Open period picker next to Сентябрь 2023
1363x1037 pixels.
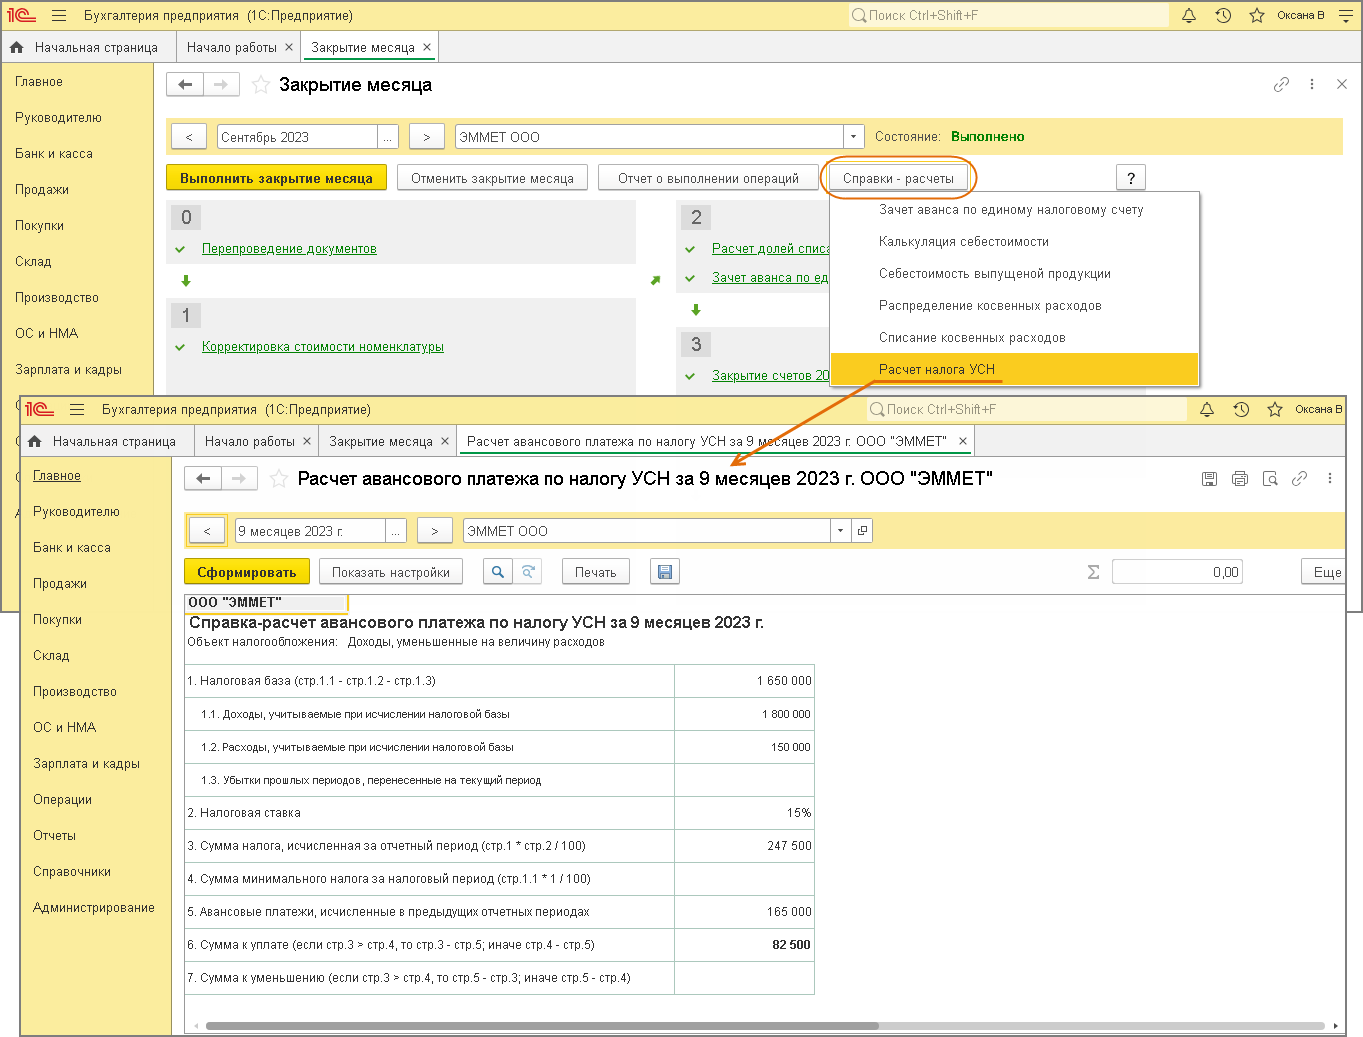(388, 137)
